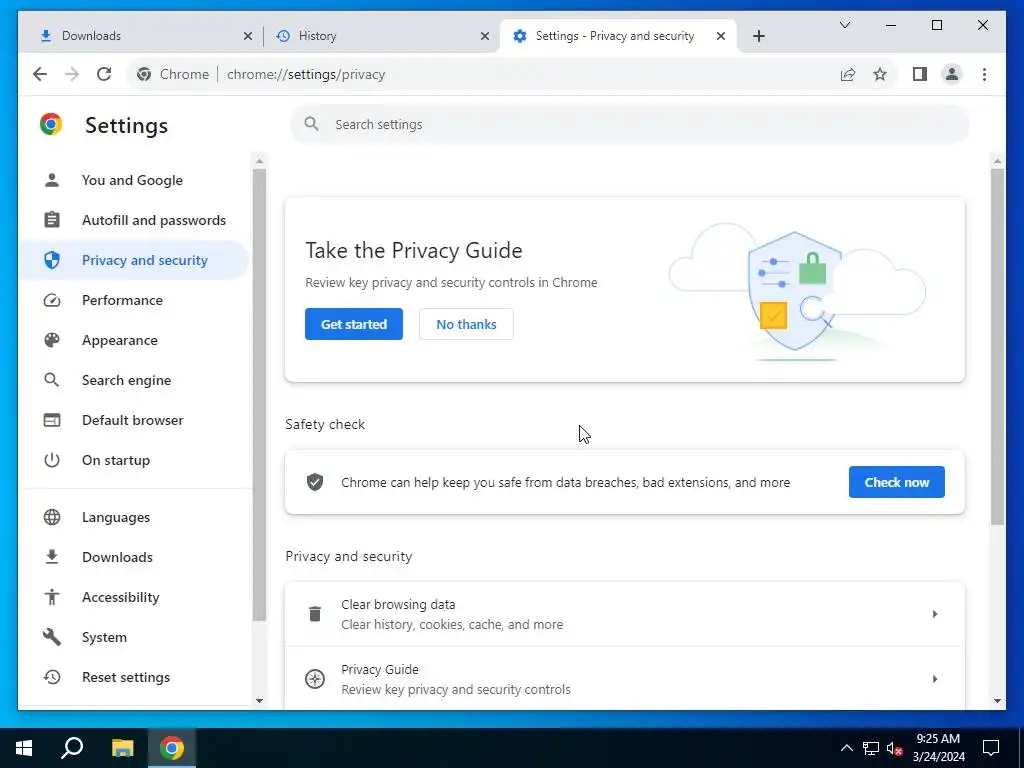Click the Accessibility figure icon

[52, 597]
